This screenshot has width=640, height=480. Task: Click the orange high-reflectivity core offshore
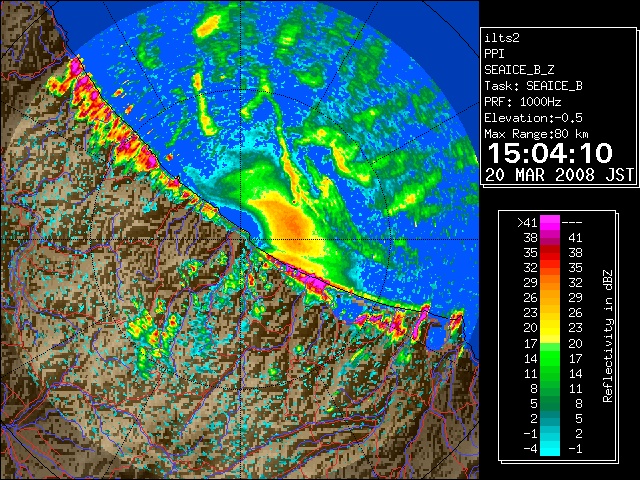click(295, 224)
